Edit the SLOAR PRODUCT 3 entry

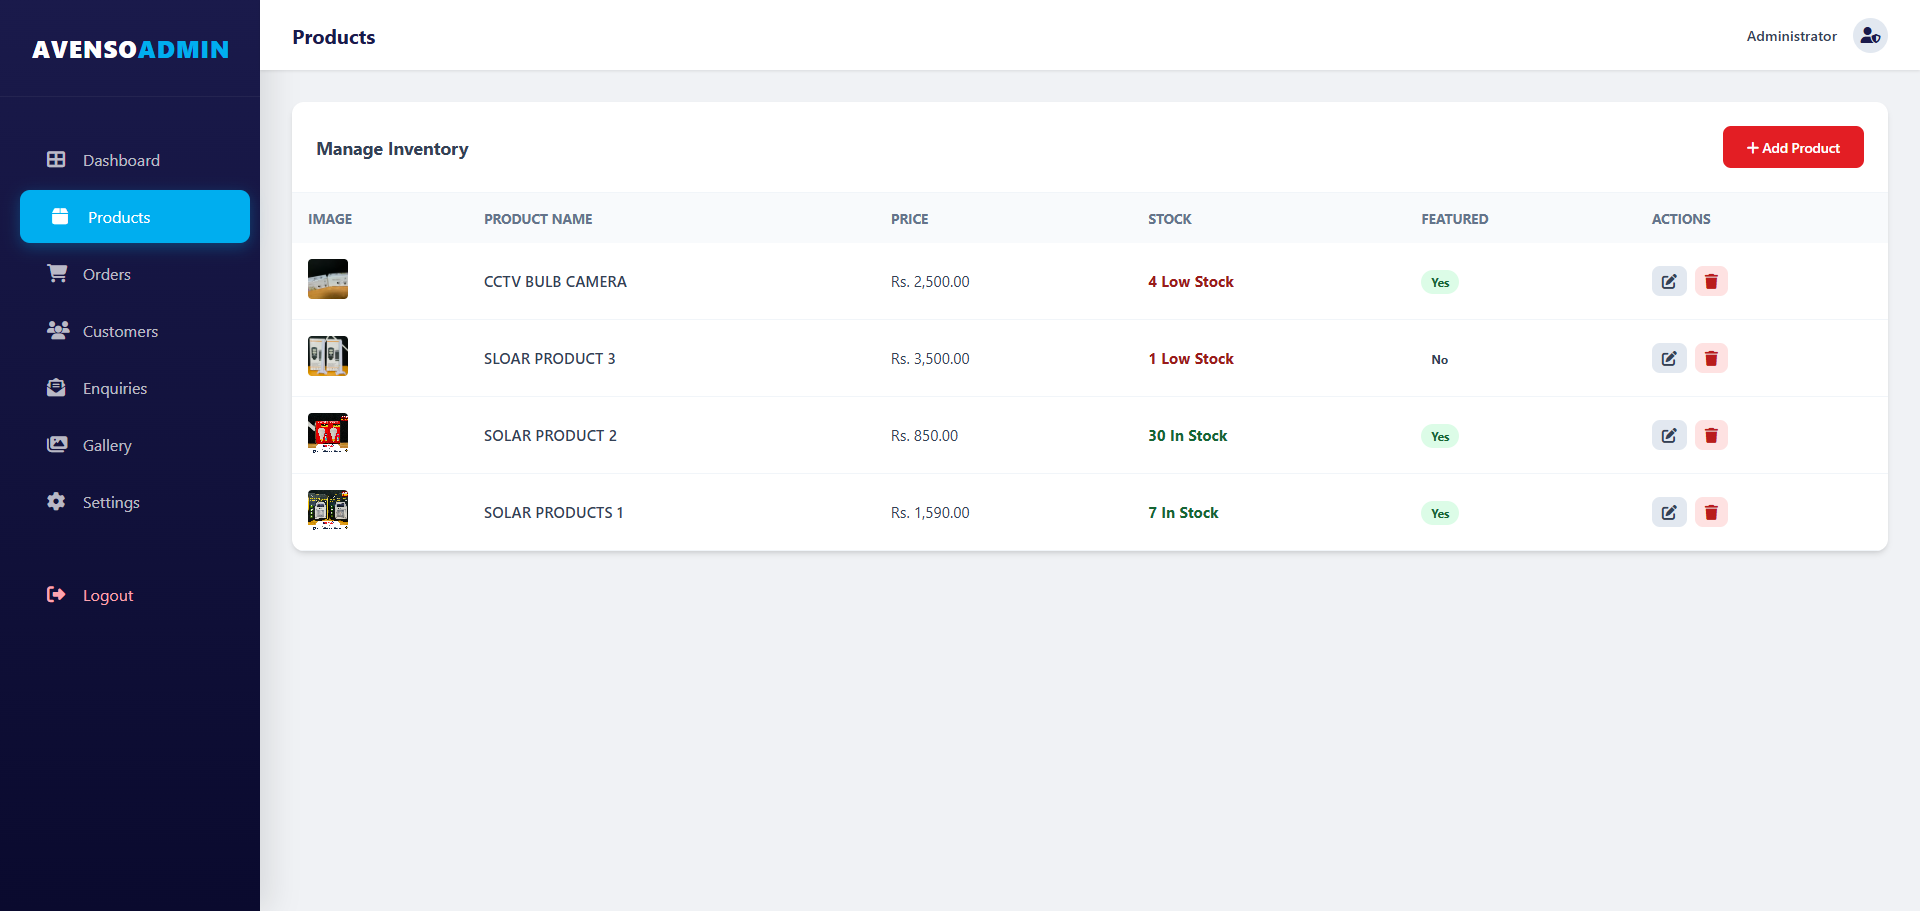click(x=1669, y=358)
